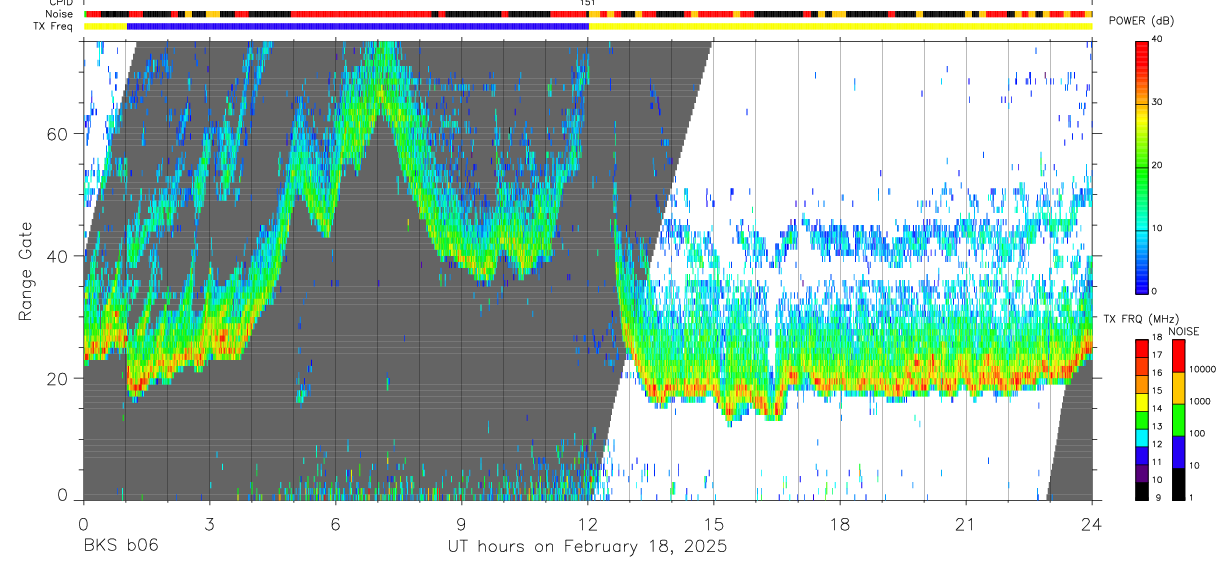Click the green 100-1000 NOISE legend swatch

tap(1178, 420)
